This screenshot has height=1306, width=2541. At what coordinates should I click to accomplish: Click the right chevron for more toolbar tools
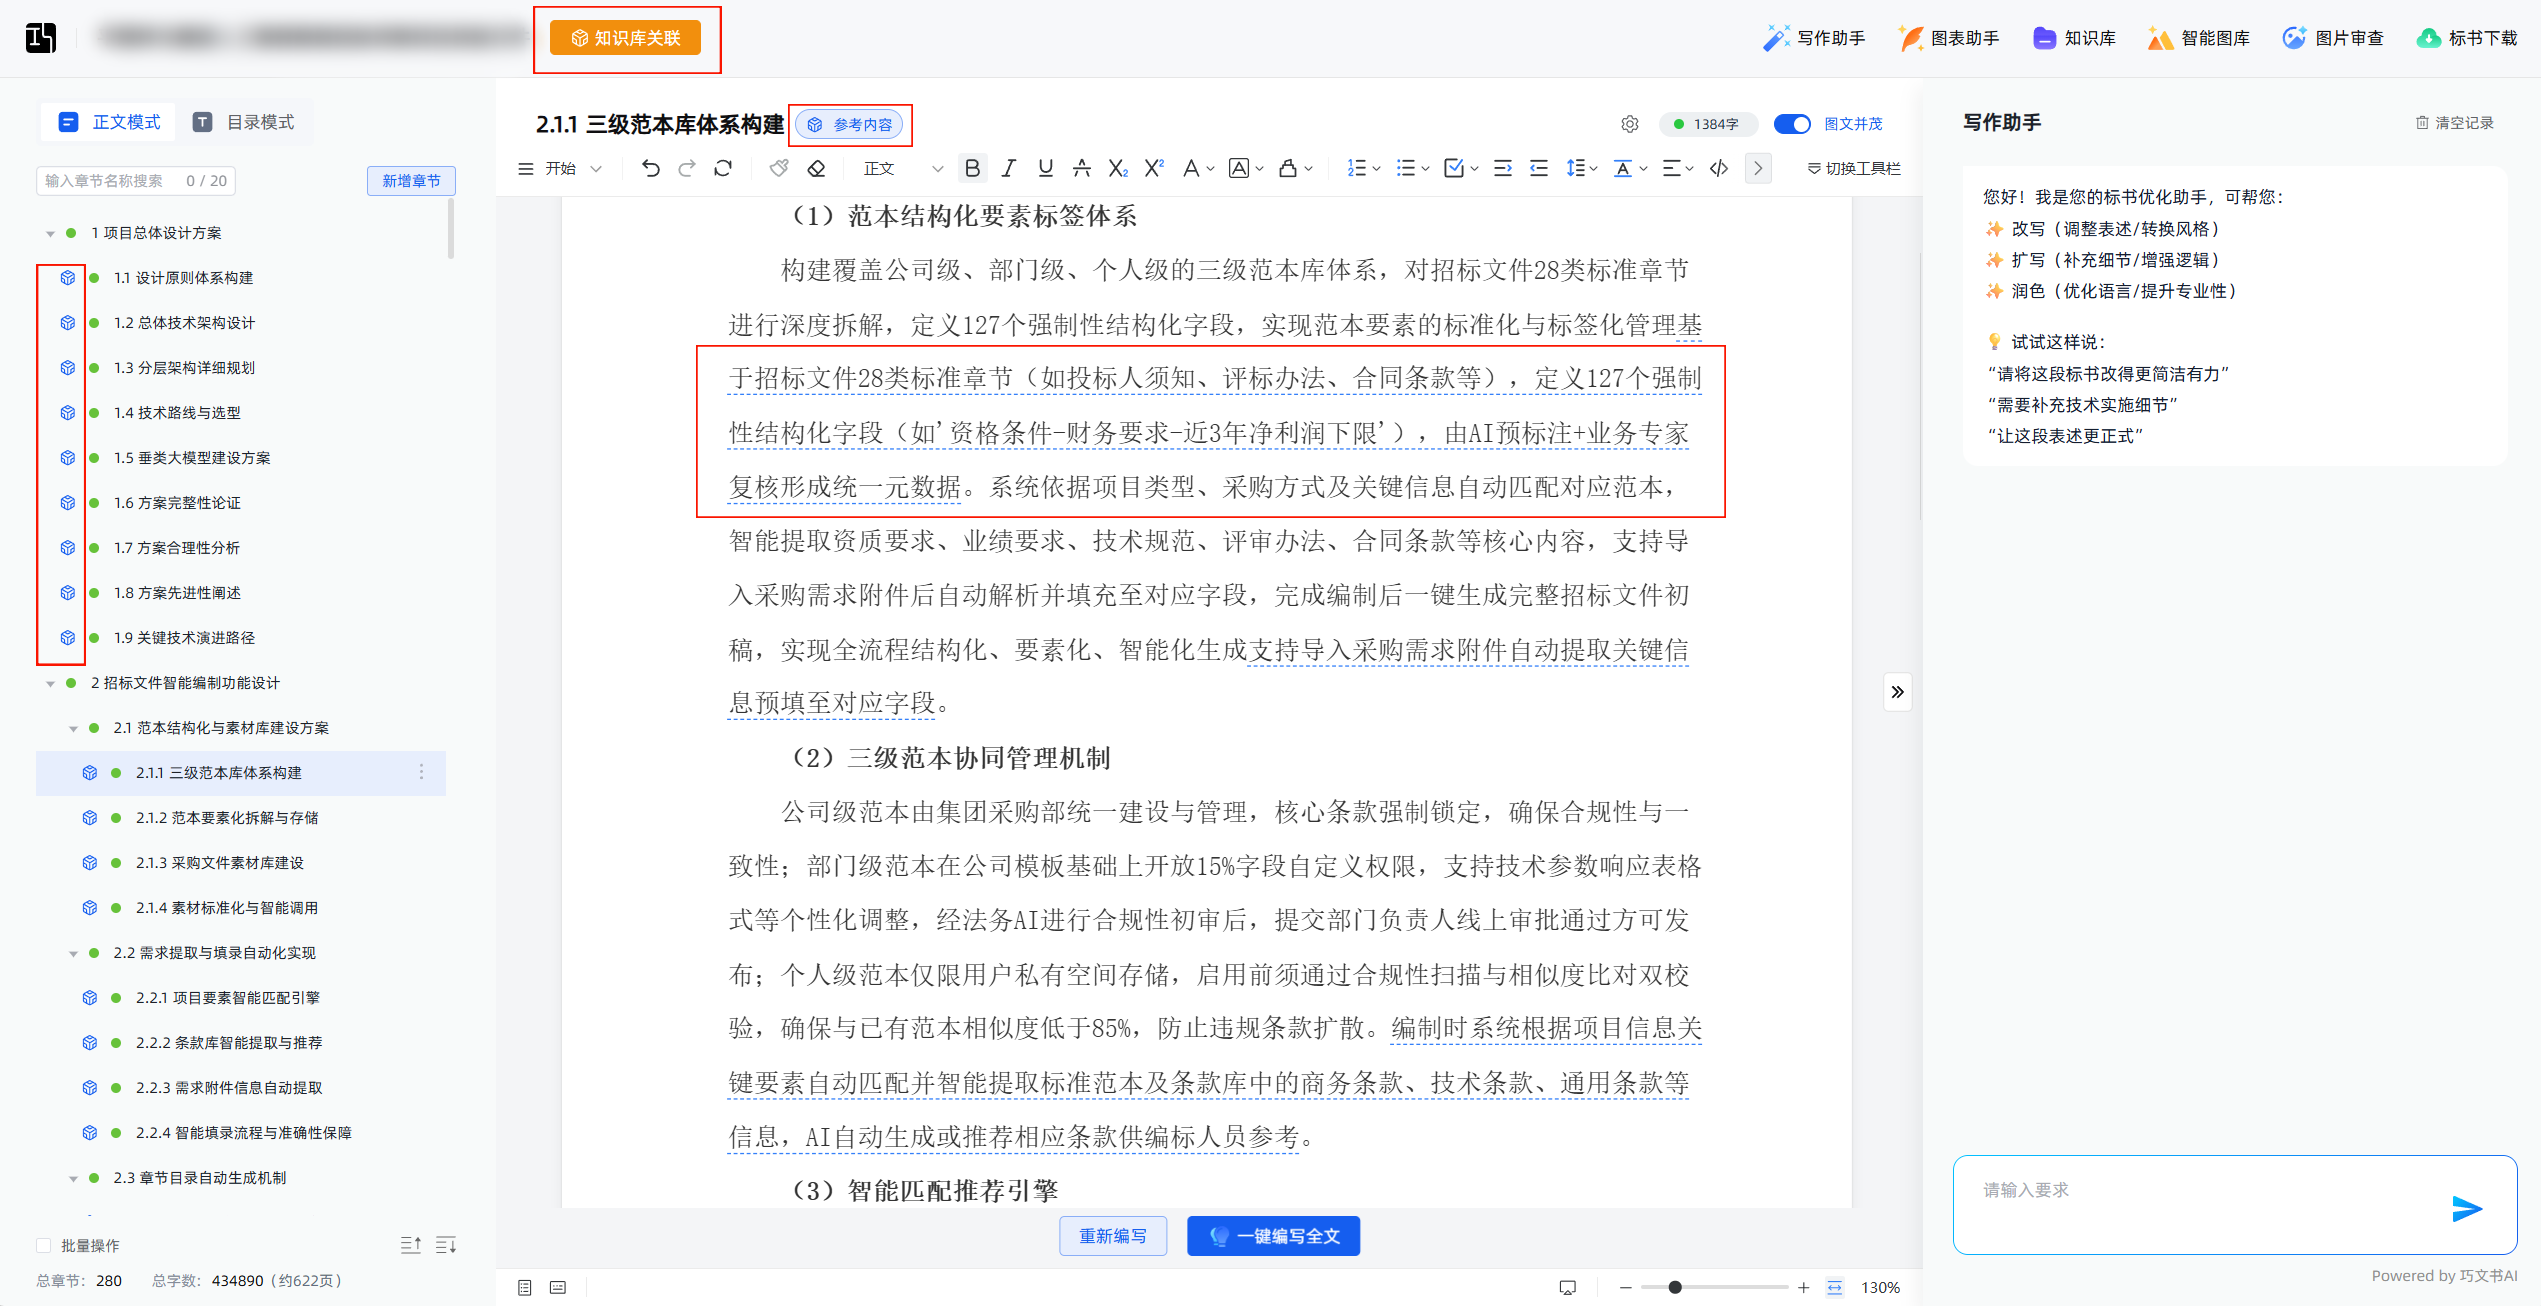pos(1758,168)
